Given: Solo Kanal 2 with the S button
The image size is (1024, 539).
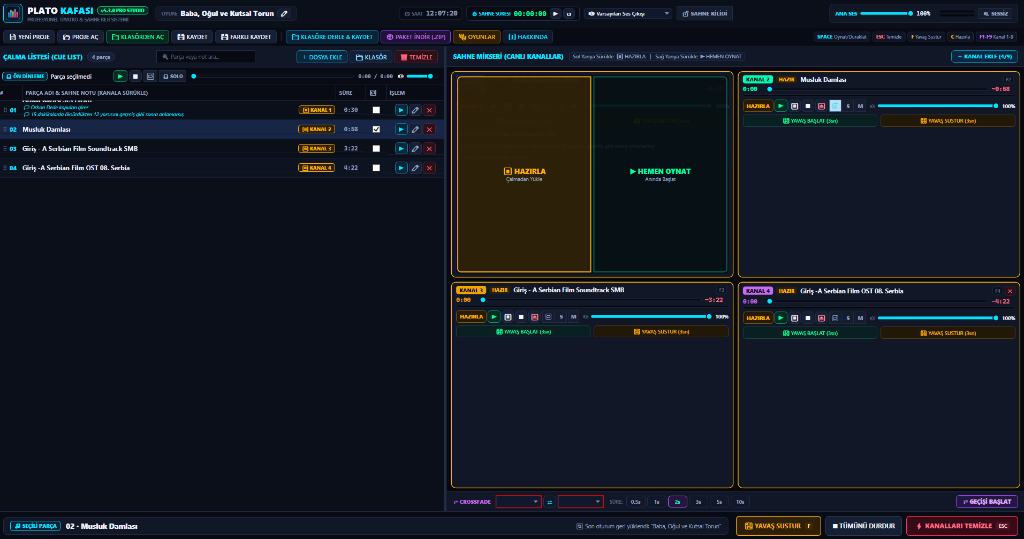Looking at the screenshot, I should pos(848,106).
